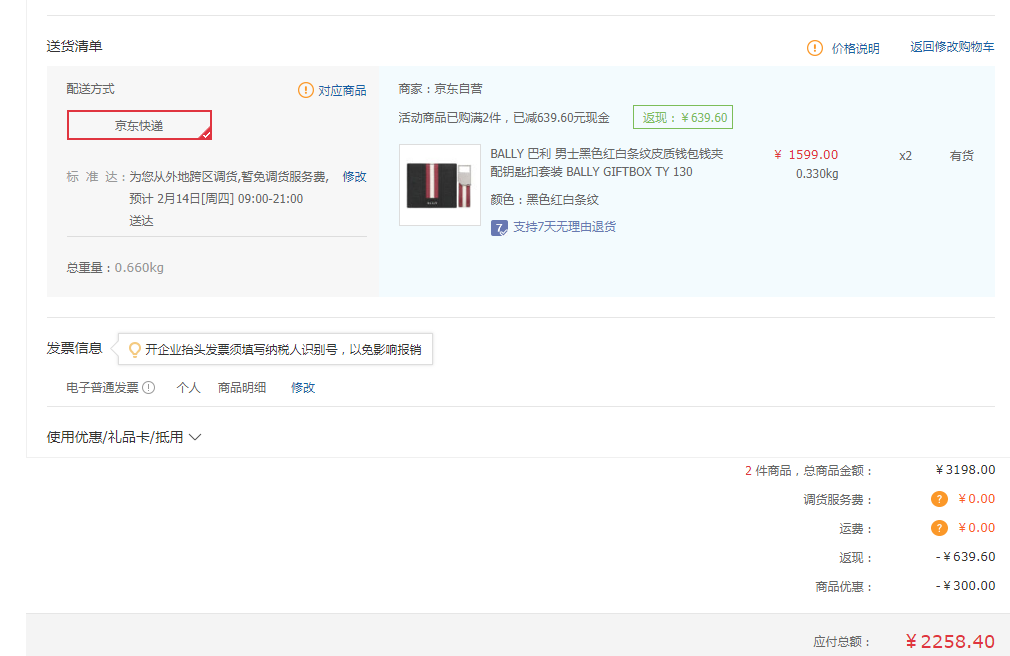Open the 对应商品 link
Viewport: 1010px width, 656px height.
342,90
